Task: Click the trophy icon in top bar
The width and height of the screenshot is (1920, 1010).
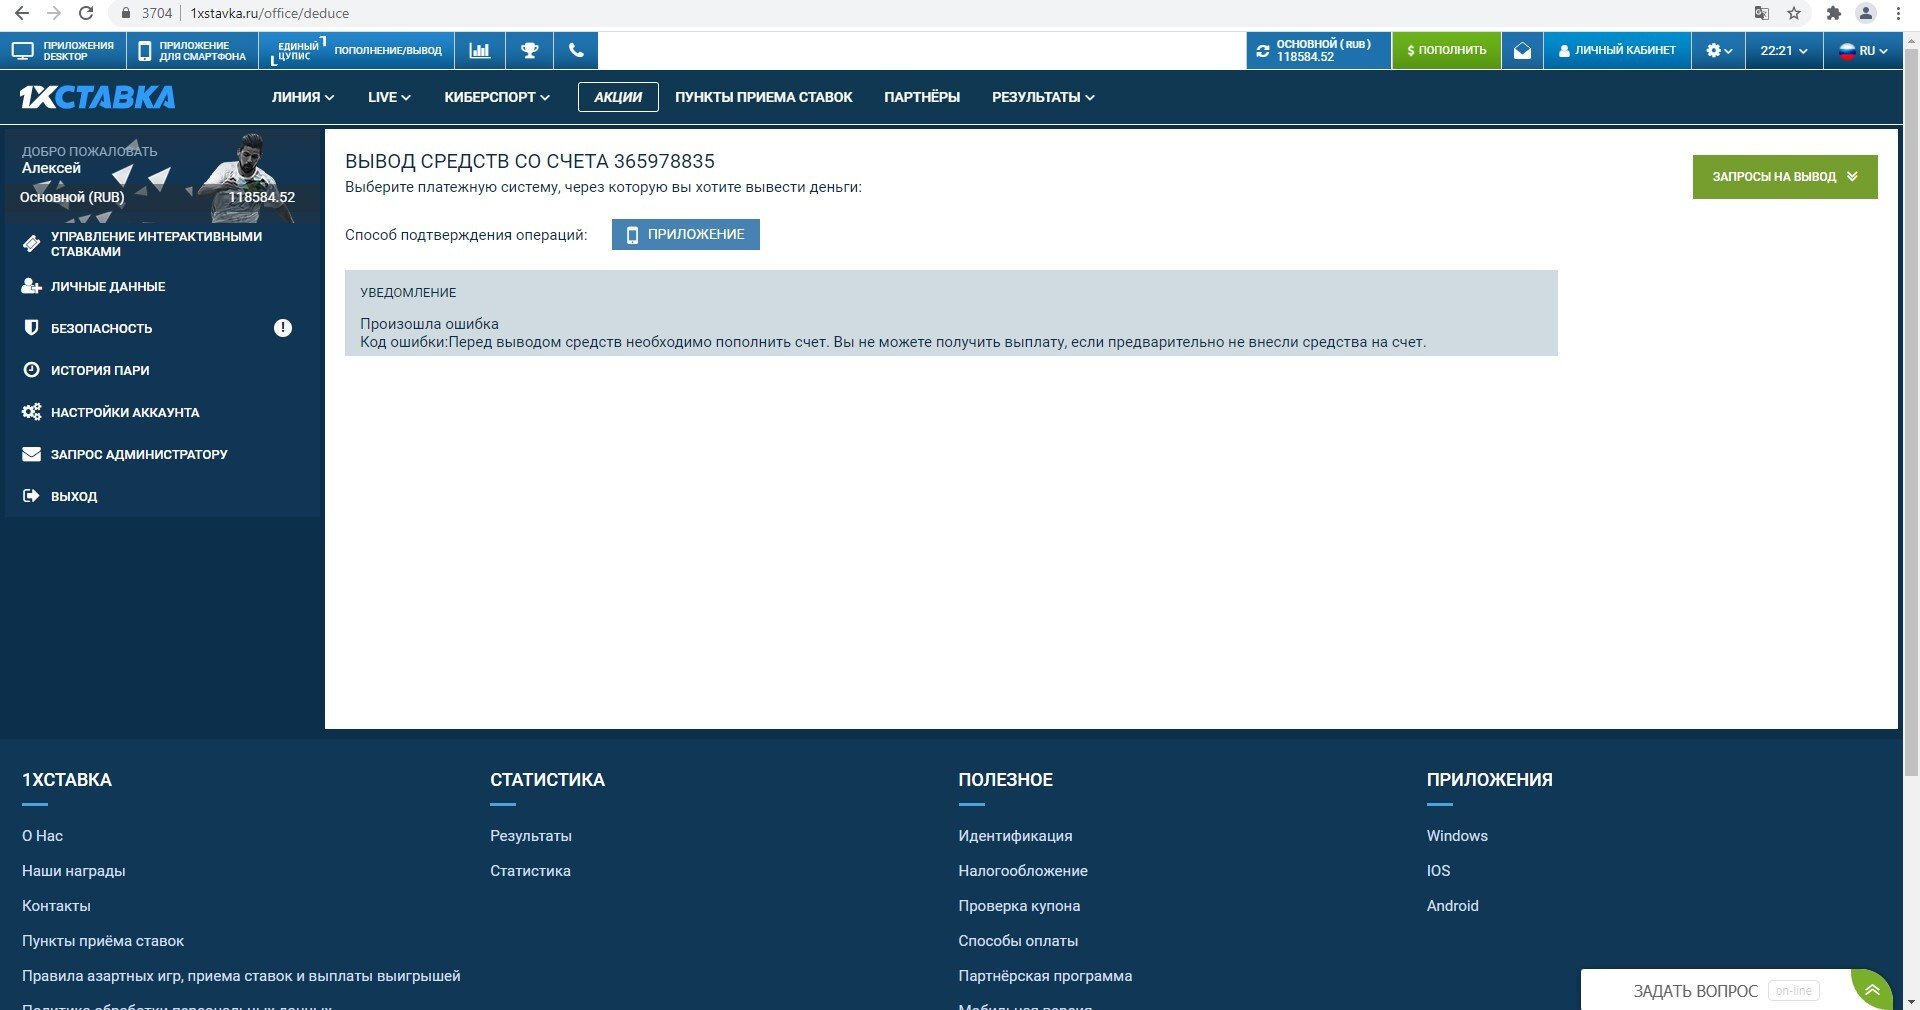Action: tap(529, 50)
